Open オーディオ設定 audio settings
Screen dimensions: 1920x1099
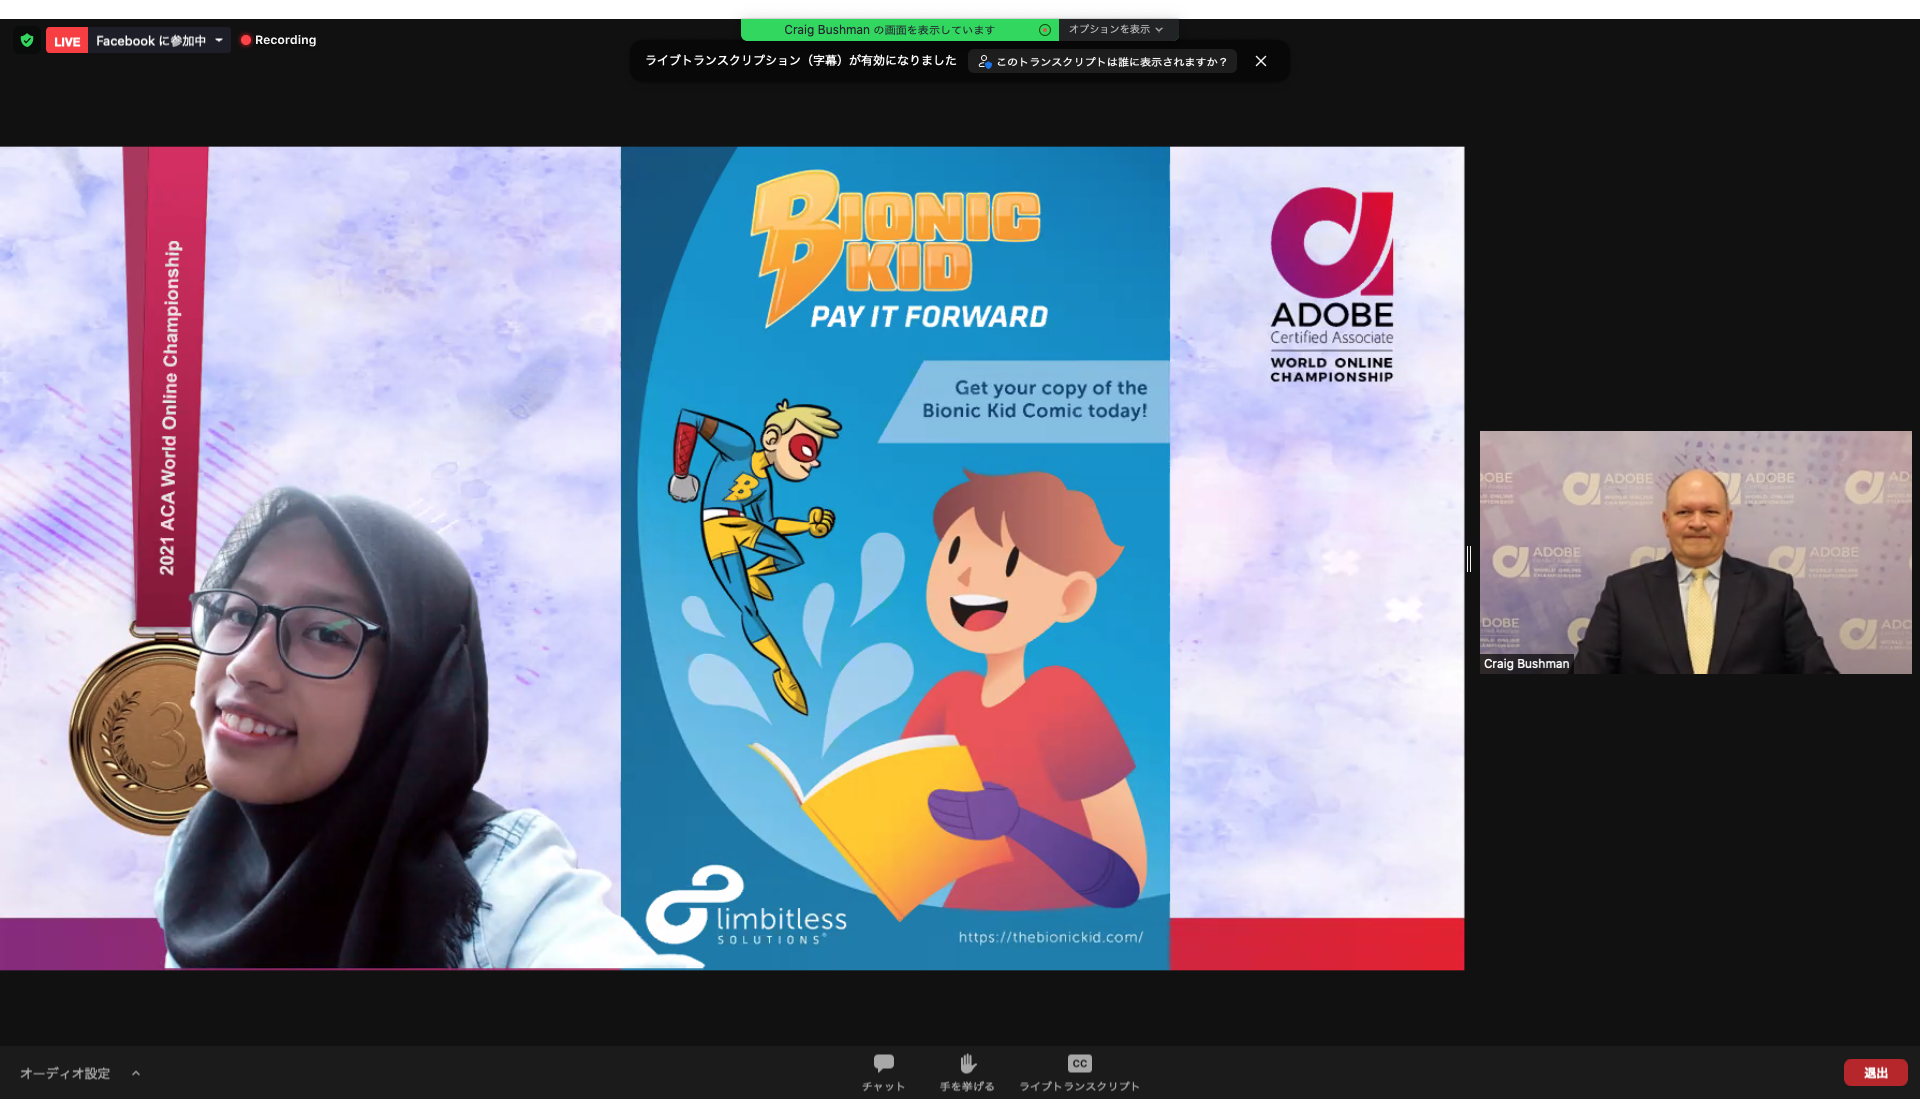tap(65, 1073)
